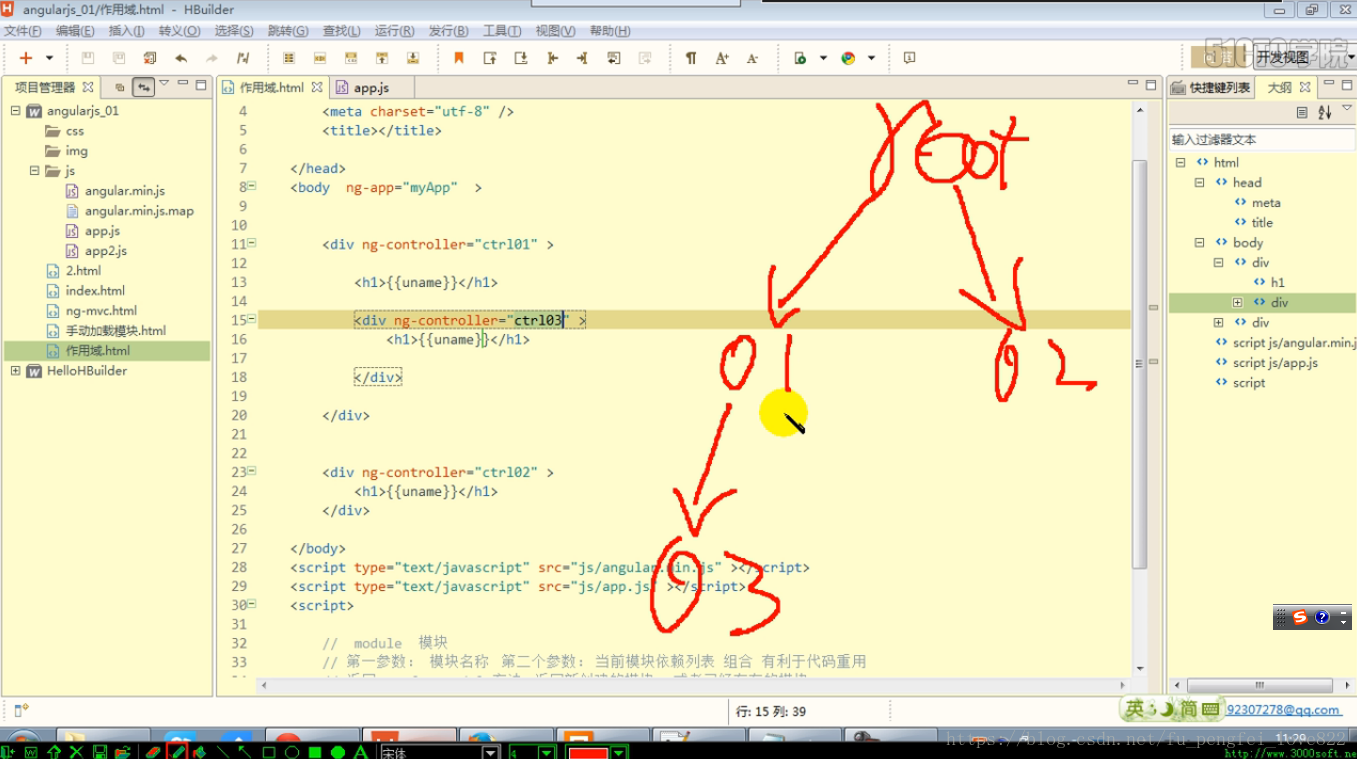Click the editor vertical scrollbar

pyautogui.click(x=1140, y=364)
